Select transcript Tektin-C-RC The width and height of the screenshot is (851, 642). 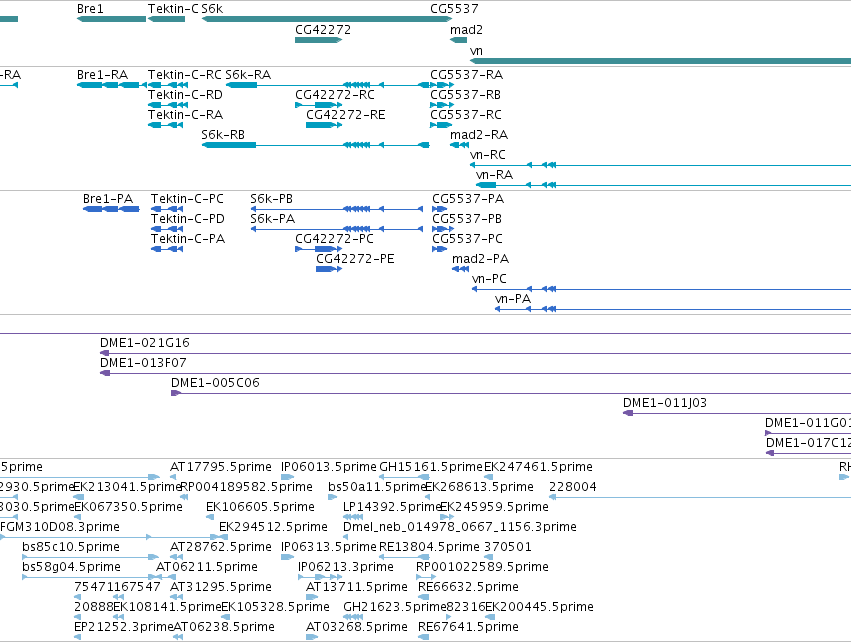point(185,75)
